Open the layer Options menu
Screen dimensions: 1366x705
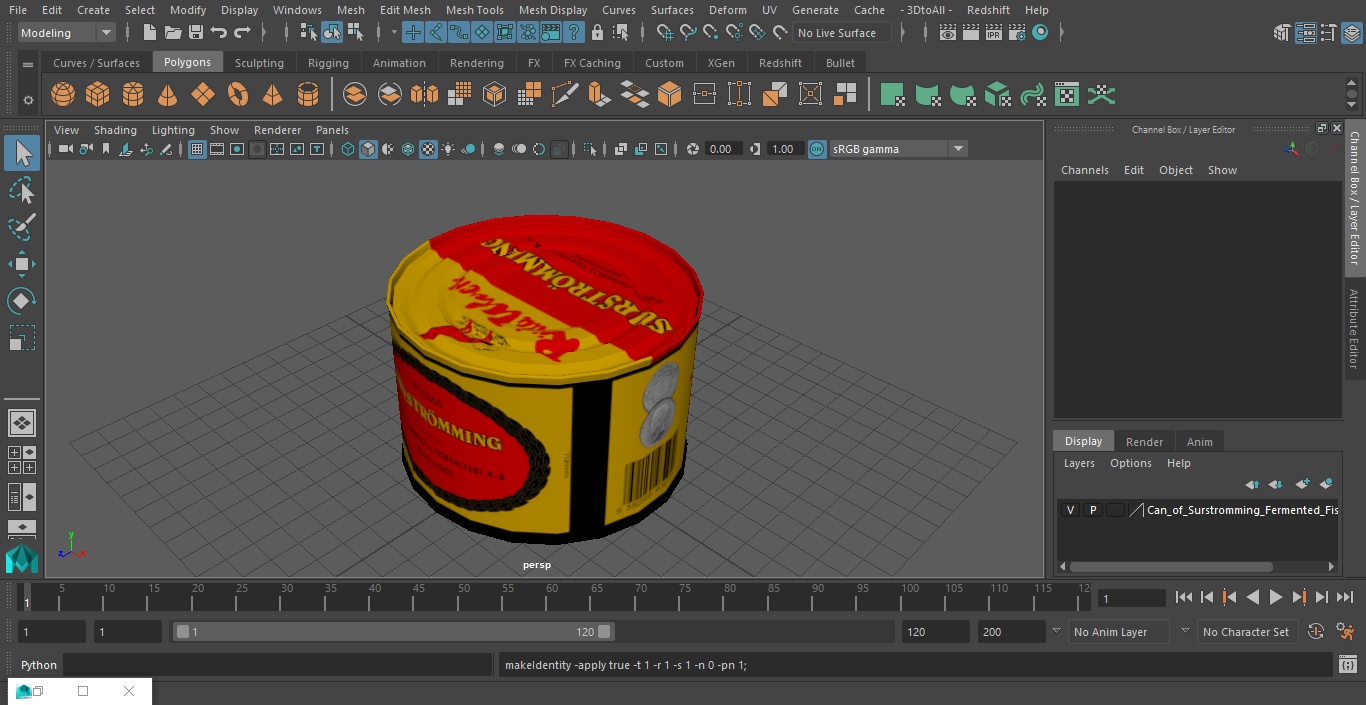pos(1131,463)
